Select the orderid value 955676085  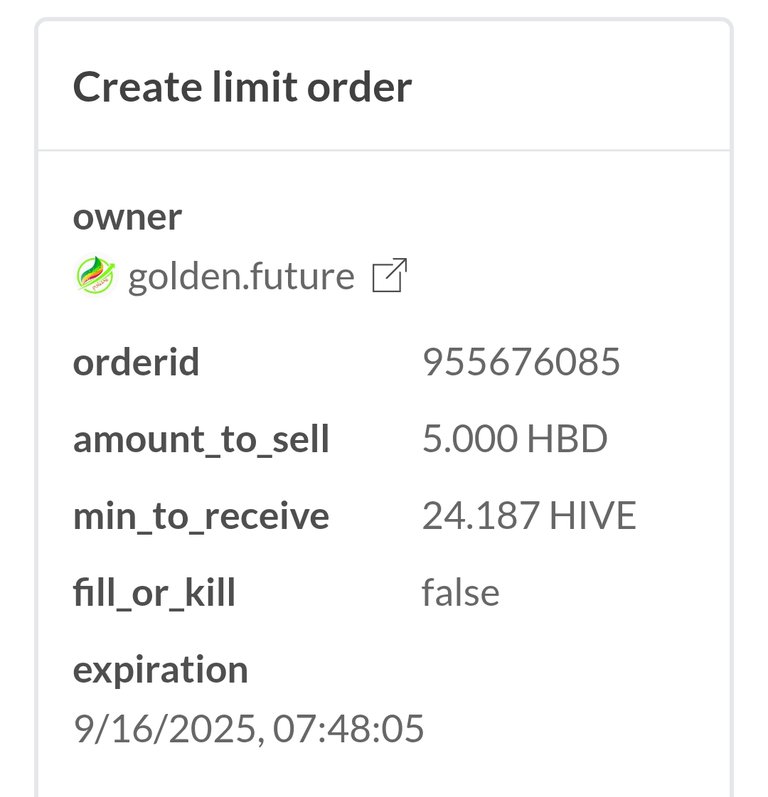[521, 362]
